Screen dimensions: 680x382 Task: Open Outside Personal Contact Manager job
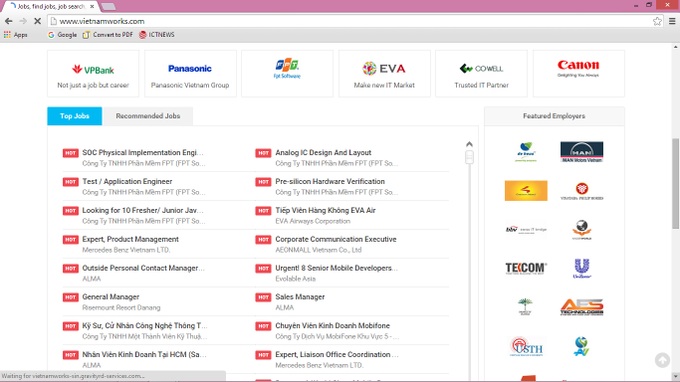pyautogui.click(x=143, y=268)
